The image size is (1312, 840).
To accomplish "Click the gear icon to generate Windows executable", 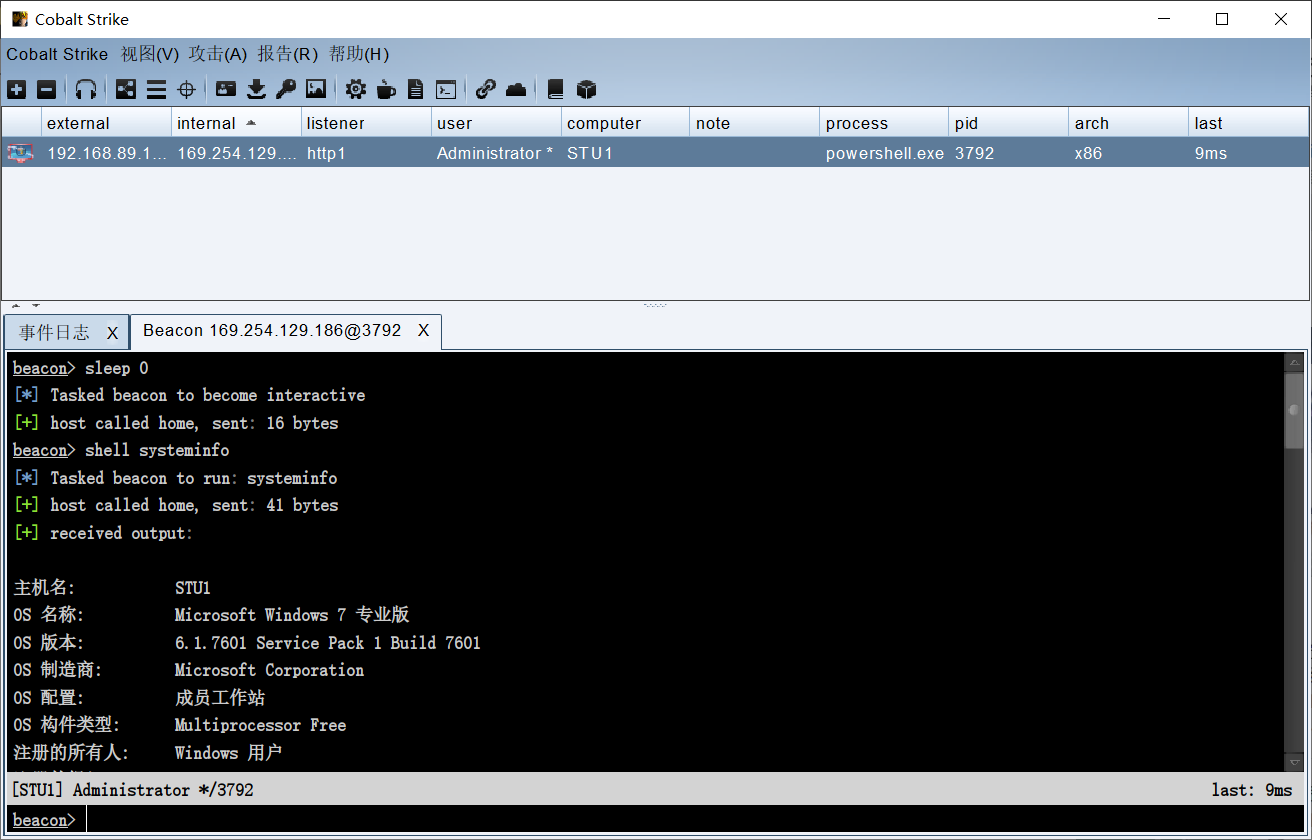I will point(356,89).
